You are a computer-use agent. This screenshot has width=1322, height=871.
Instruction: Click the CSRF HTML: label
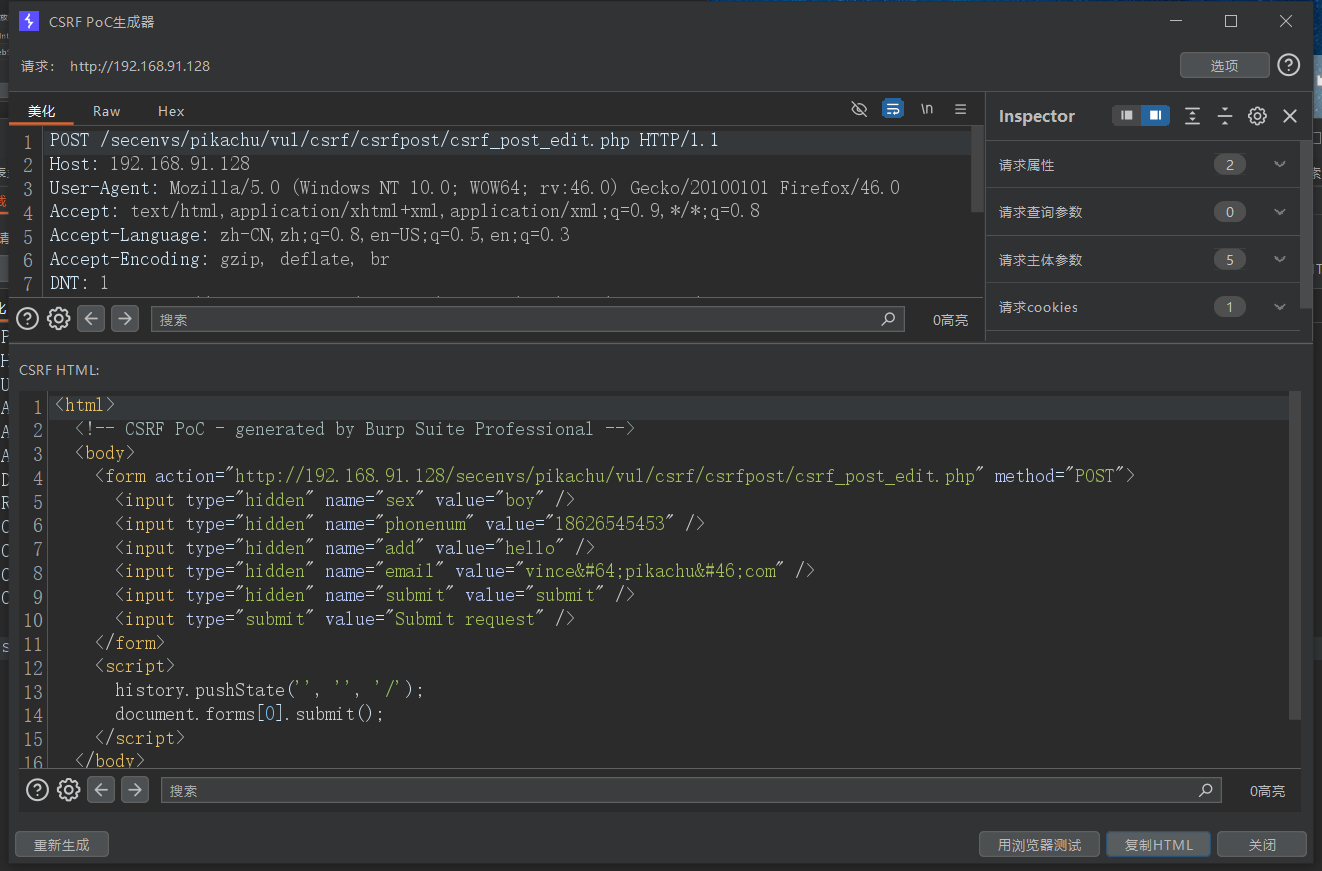click(x=59, y=370)
